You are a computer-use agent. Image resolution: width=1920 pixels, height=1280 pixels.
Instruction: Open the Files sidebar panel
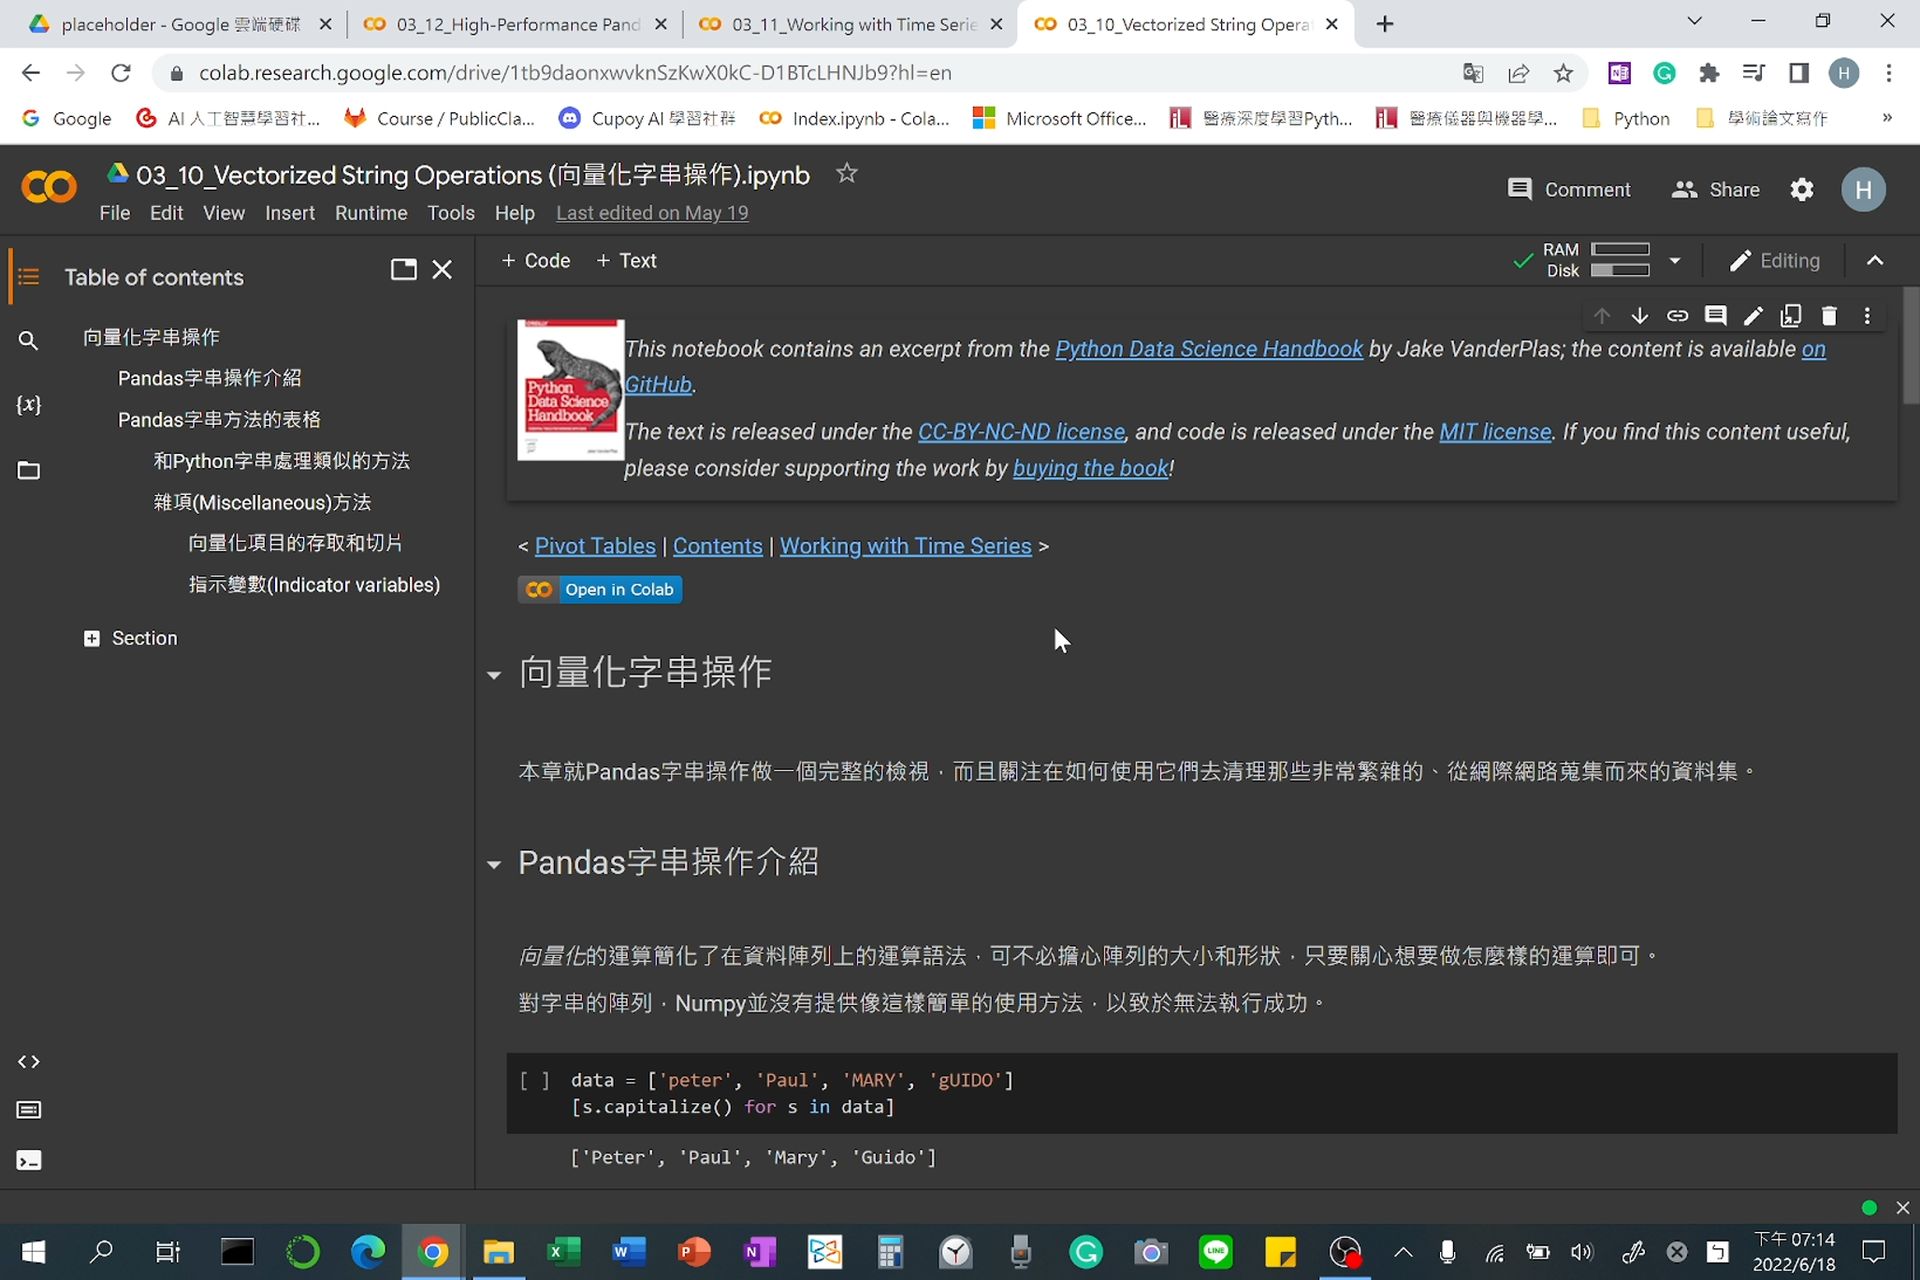[x=28, y=470]
